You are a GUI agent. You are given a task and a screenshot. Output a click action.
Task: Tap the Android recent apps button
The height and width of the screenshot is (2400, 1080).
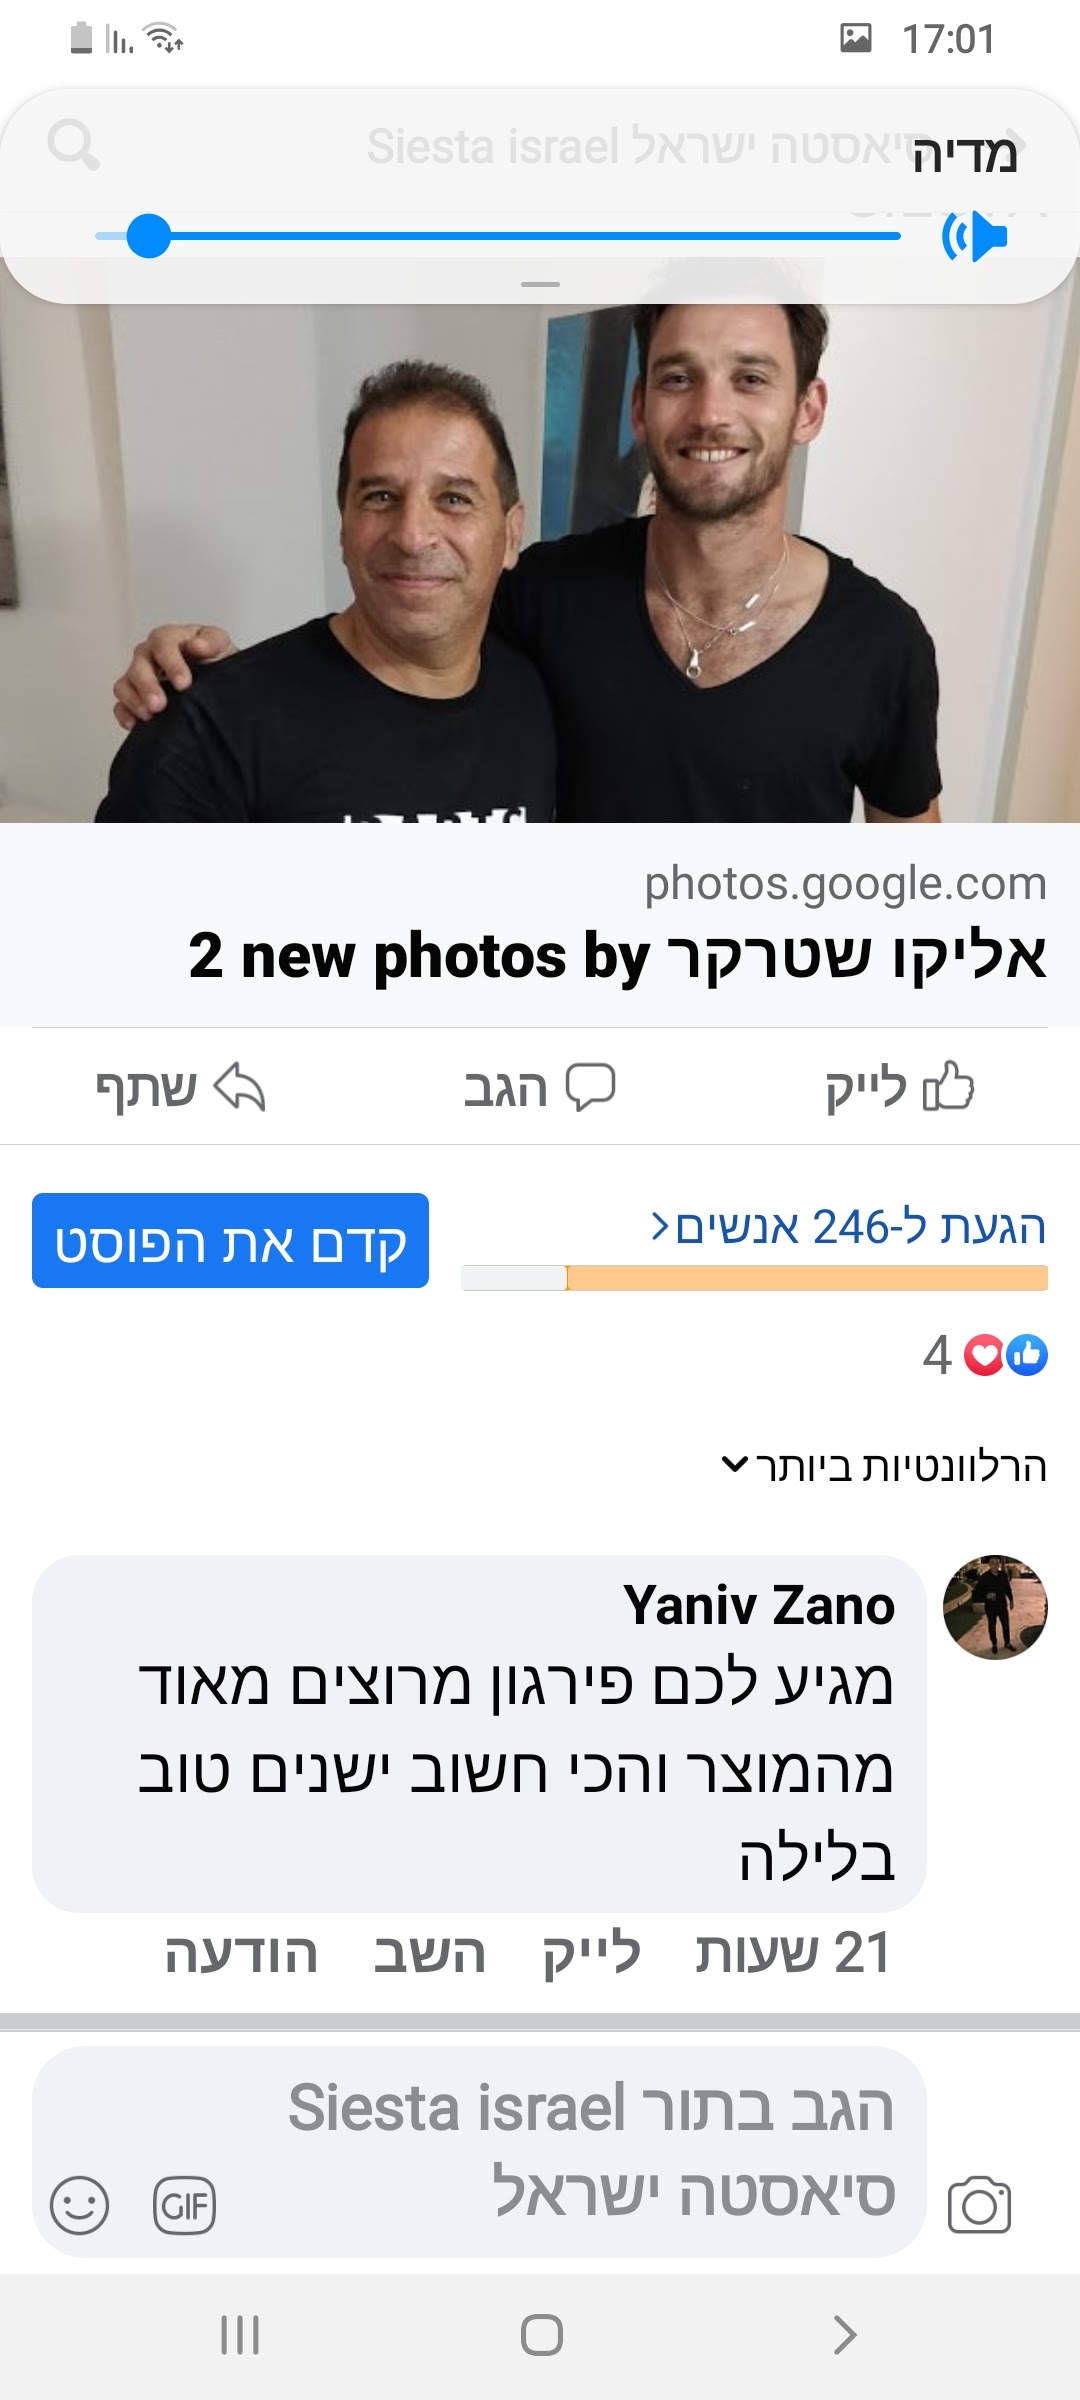tap(240, 2335)
